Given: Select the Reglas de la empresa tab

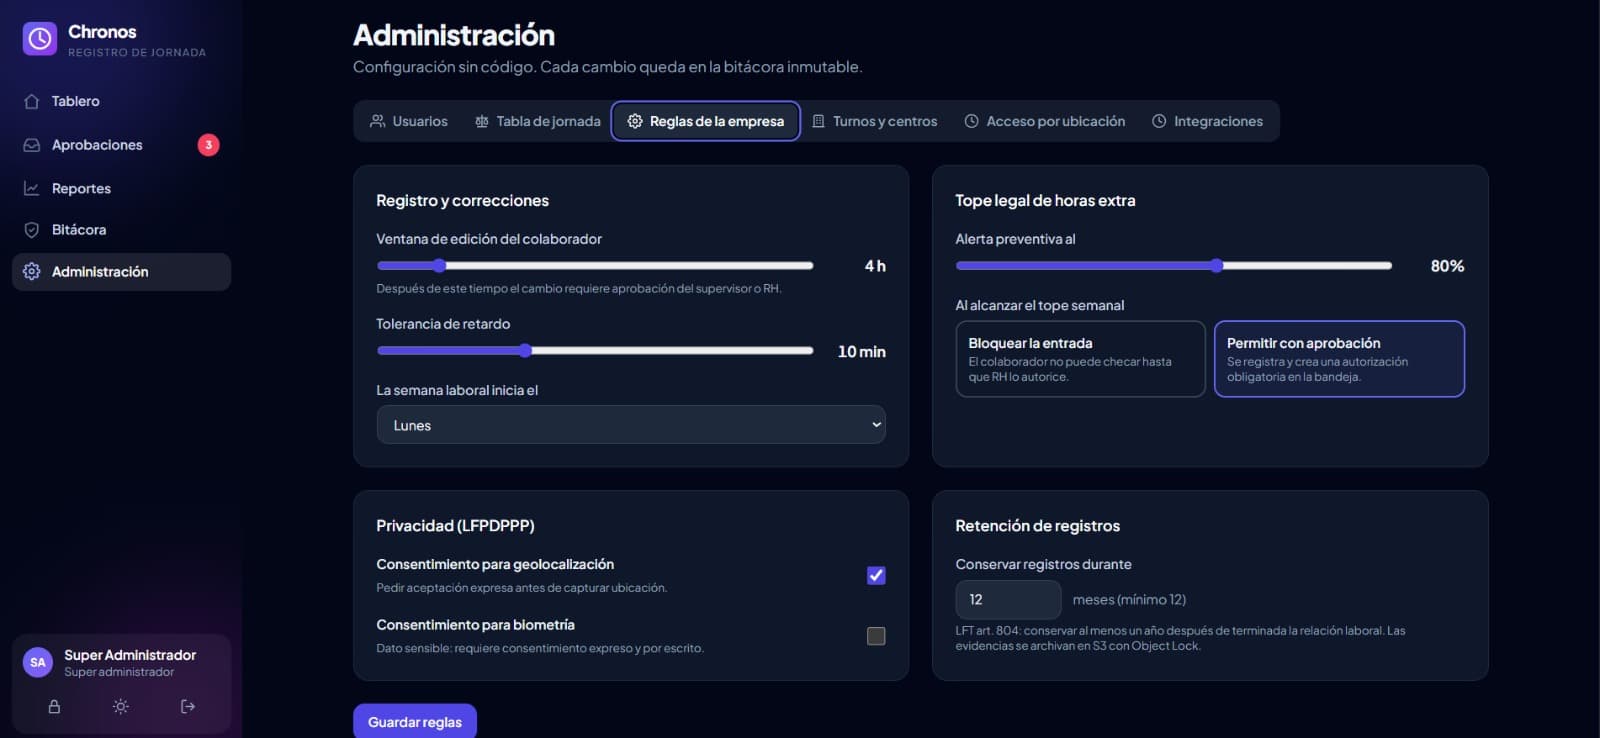Looking at the screenshot, I should [706, 121].
